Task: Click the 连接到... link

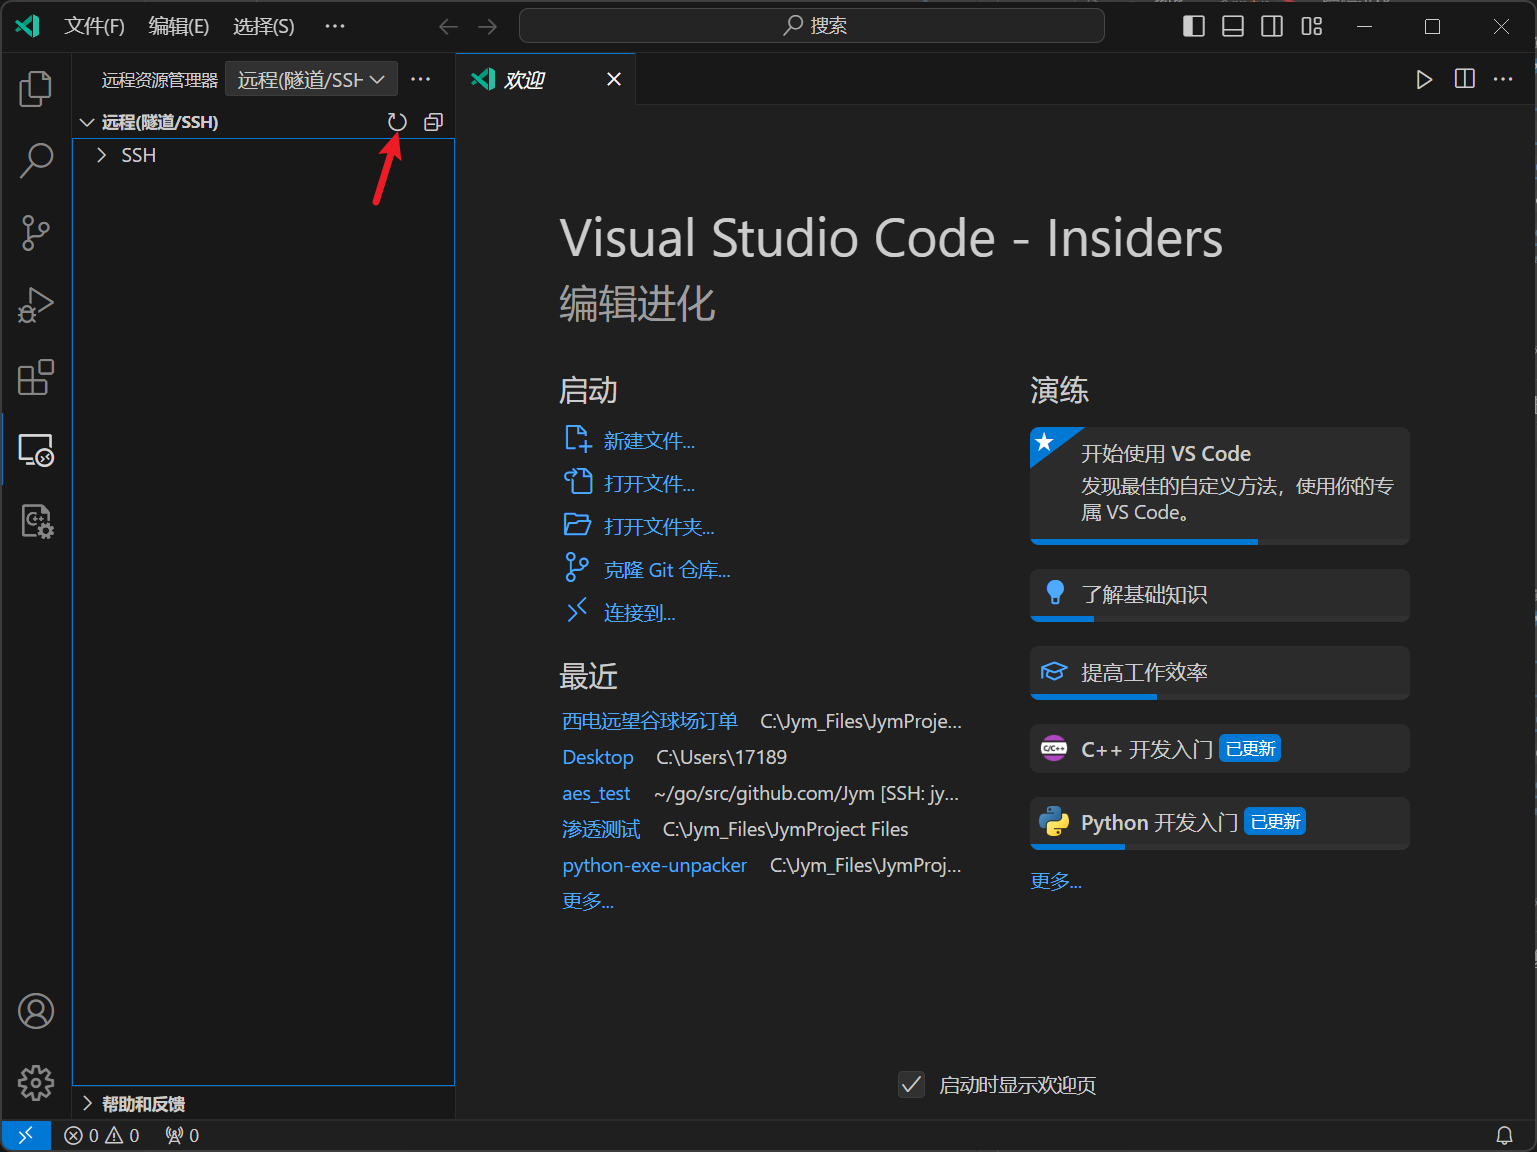Action: (640, 613)
